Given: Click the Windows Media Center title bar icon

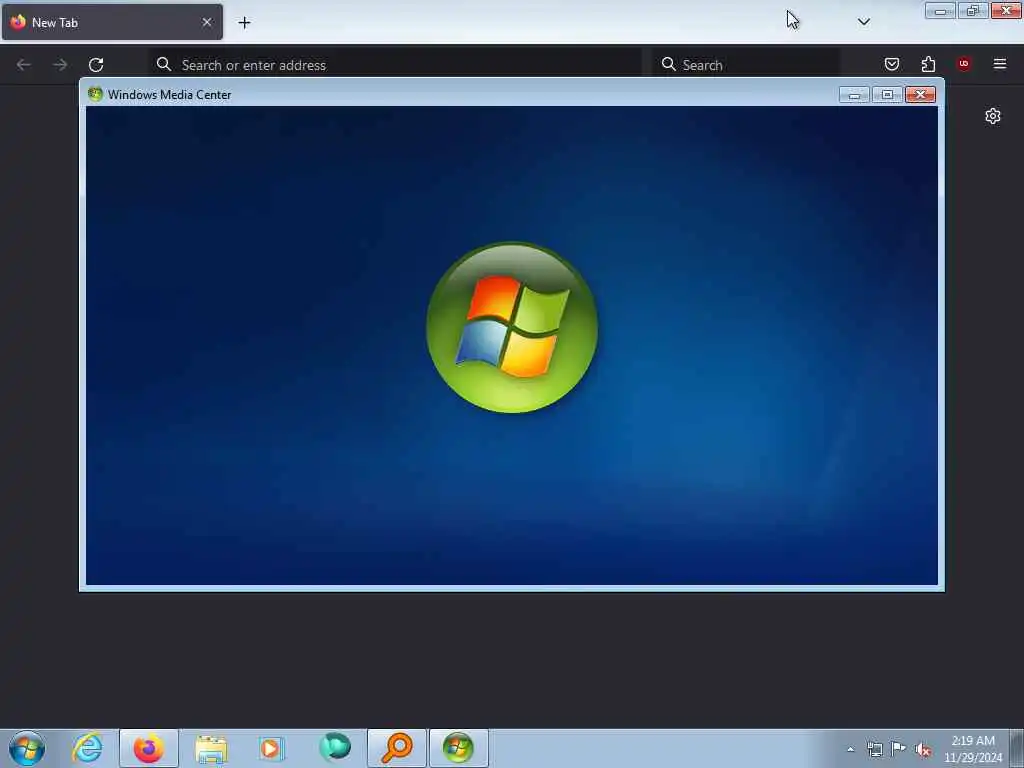Looking at the screenshot, I should coord(95,94).
